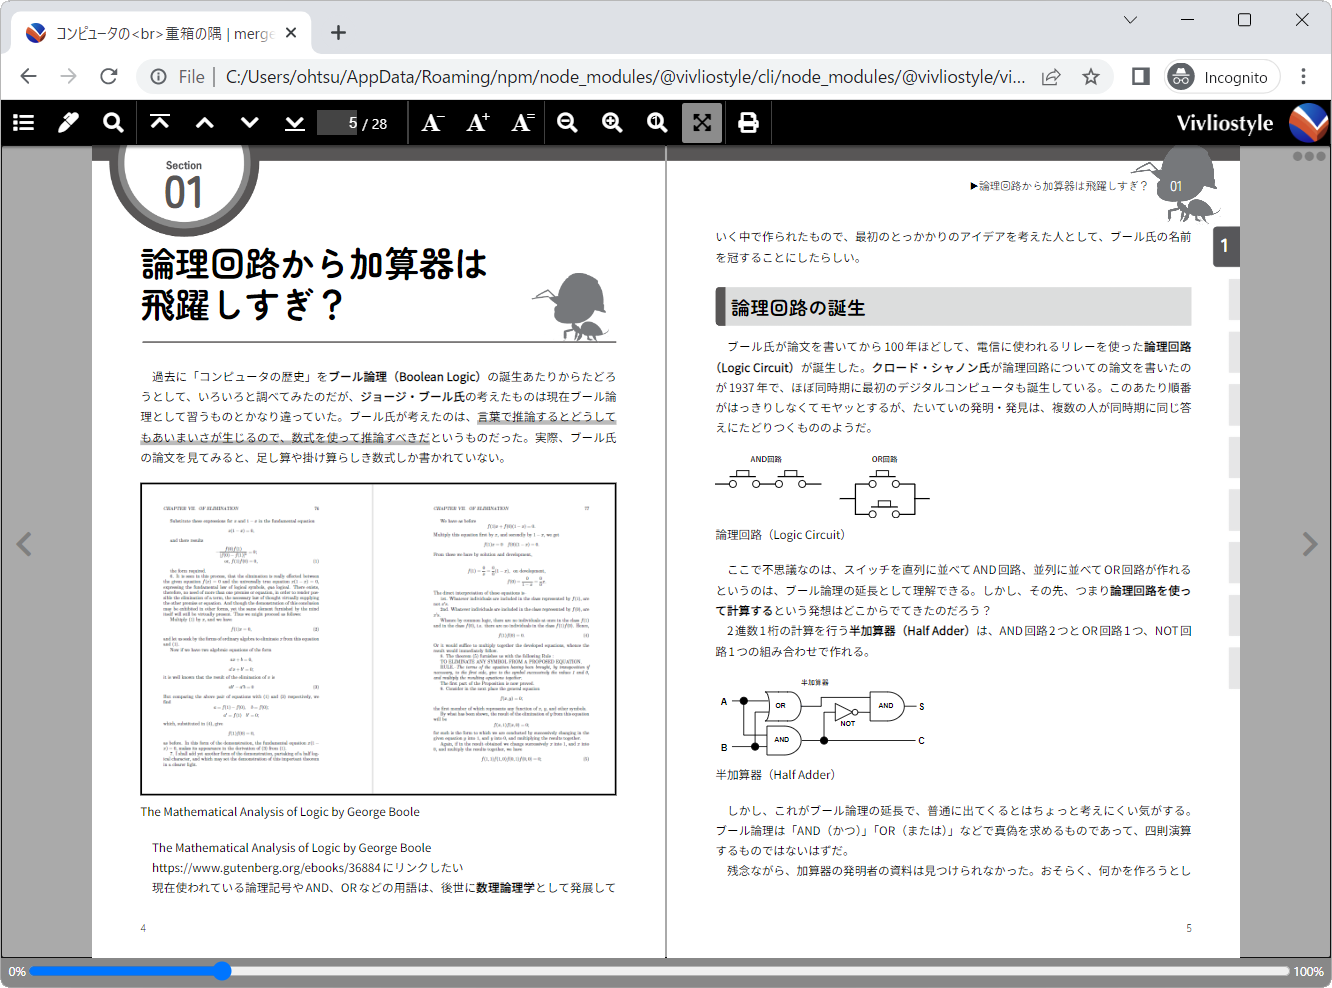Open Chrome's three-dot menu

pyautogui.click(x=1304, y=76)
